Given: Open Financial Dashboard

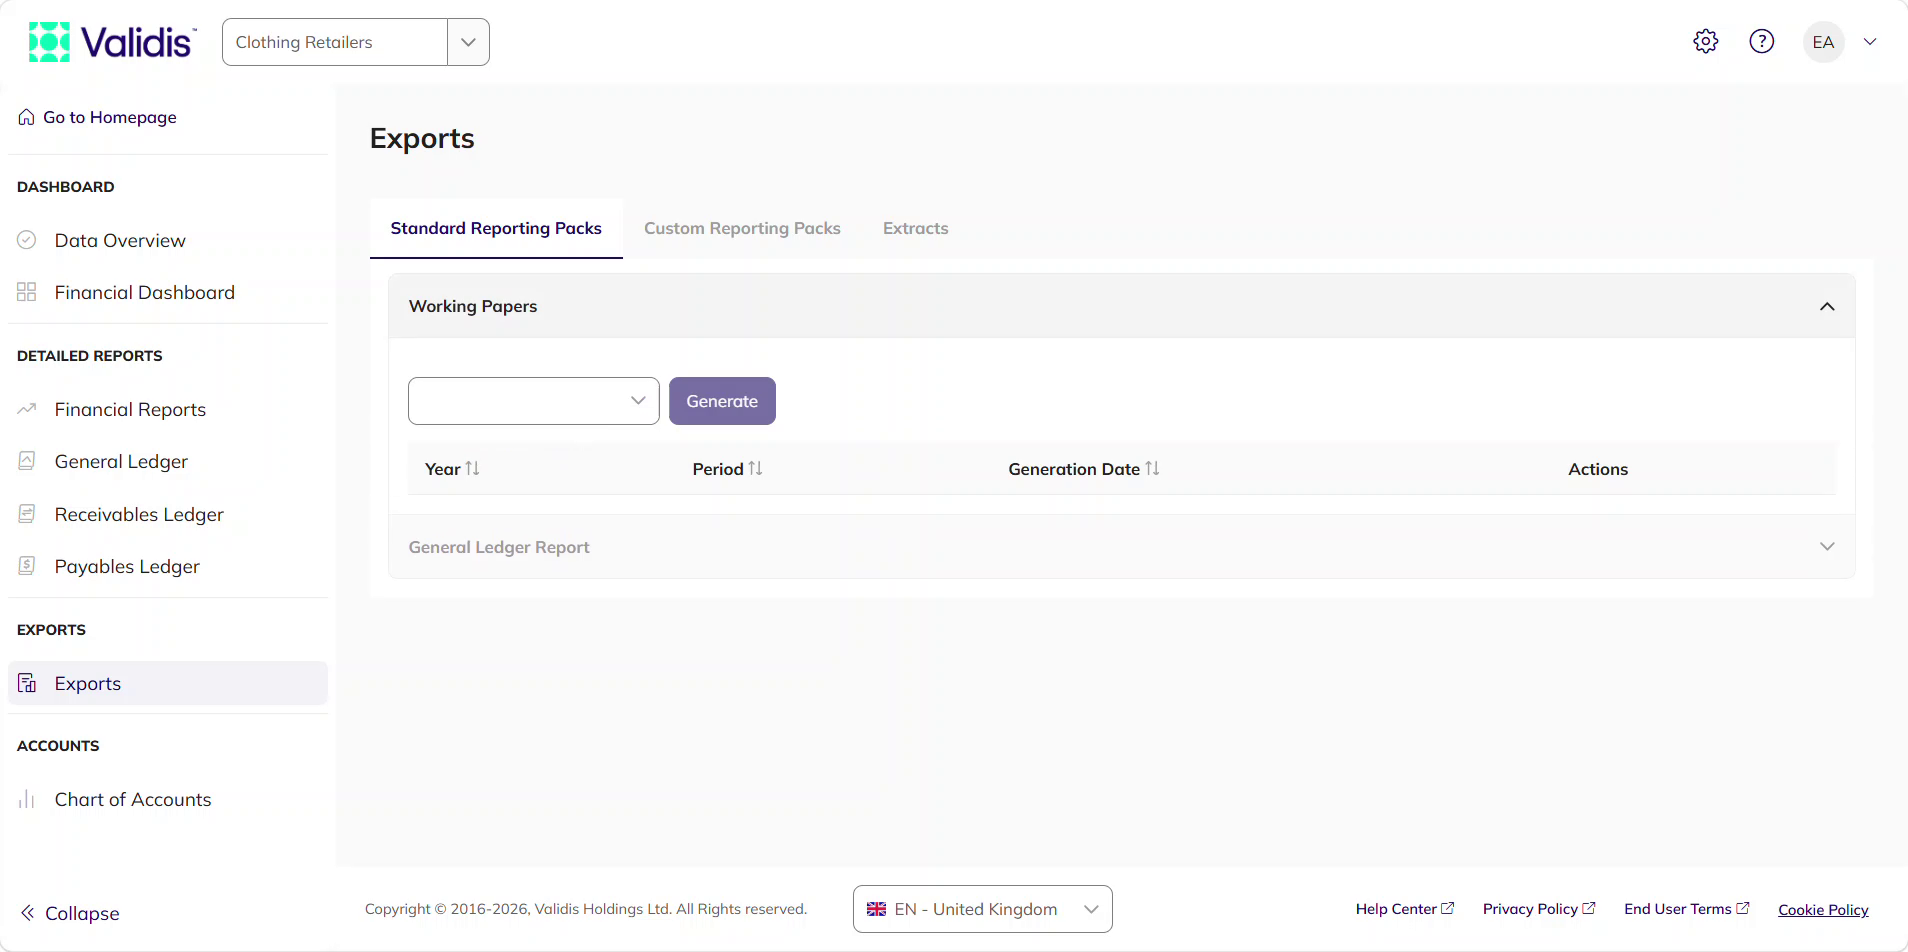Looking at the screenshot, I should tap(145, 292).
